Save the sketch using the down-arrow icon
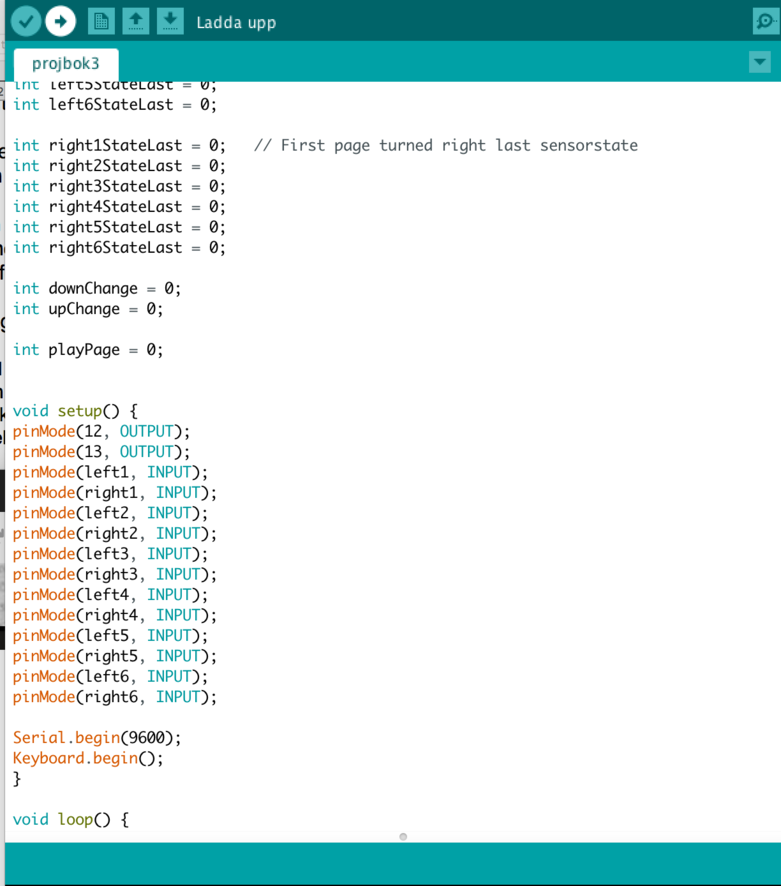 (x=171, y=21)
